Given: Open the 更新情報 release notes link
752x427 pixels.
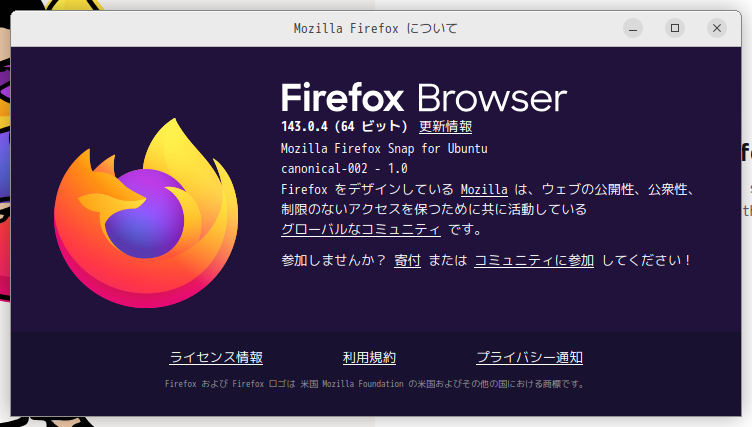Looking at the screenshot, I should point(446,127).
